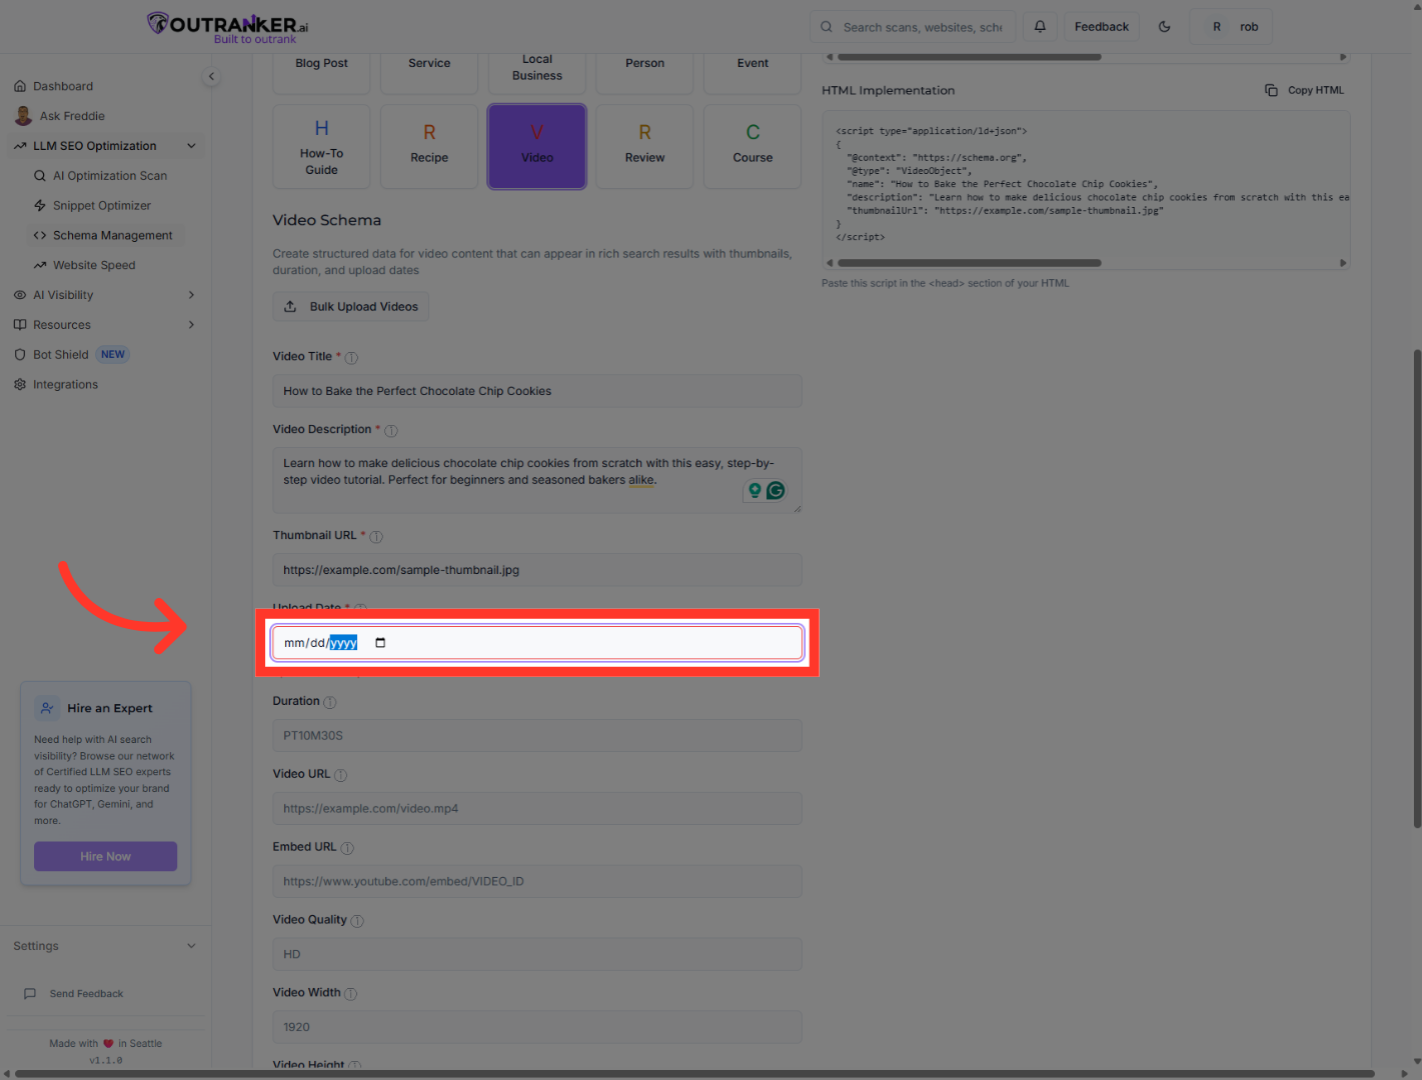Toggle dark mode with the moon icon
Screen dimensions: 1422x1080
tap(1164, 26)
